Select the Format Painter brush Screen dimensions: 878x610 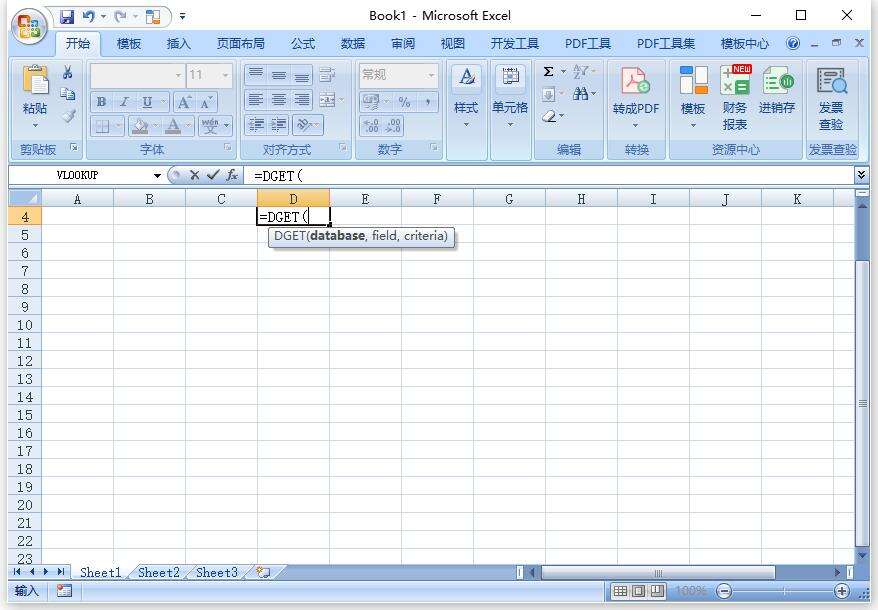coord(68,116)
